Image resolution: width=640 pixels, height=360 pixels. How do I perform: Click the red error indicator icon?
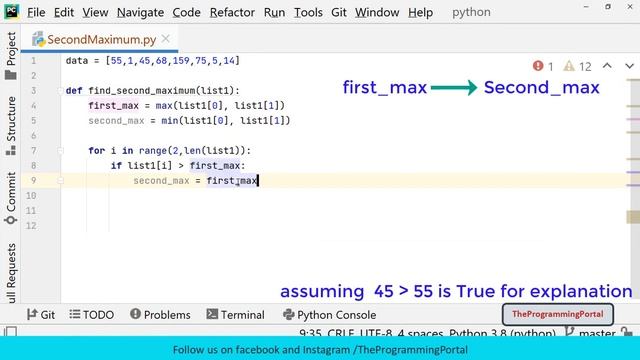(538, 66)
